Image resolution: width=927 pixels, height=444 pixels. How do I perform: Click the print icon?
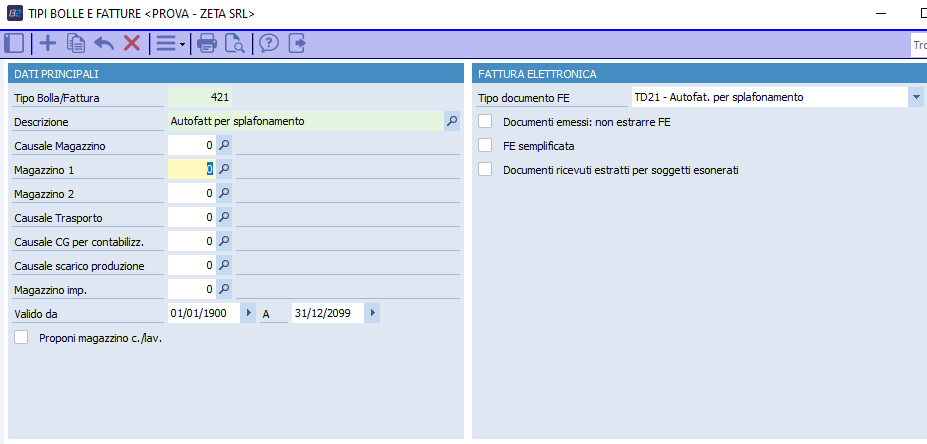207,43
